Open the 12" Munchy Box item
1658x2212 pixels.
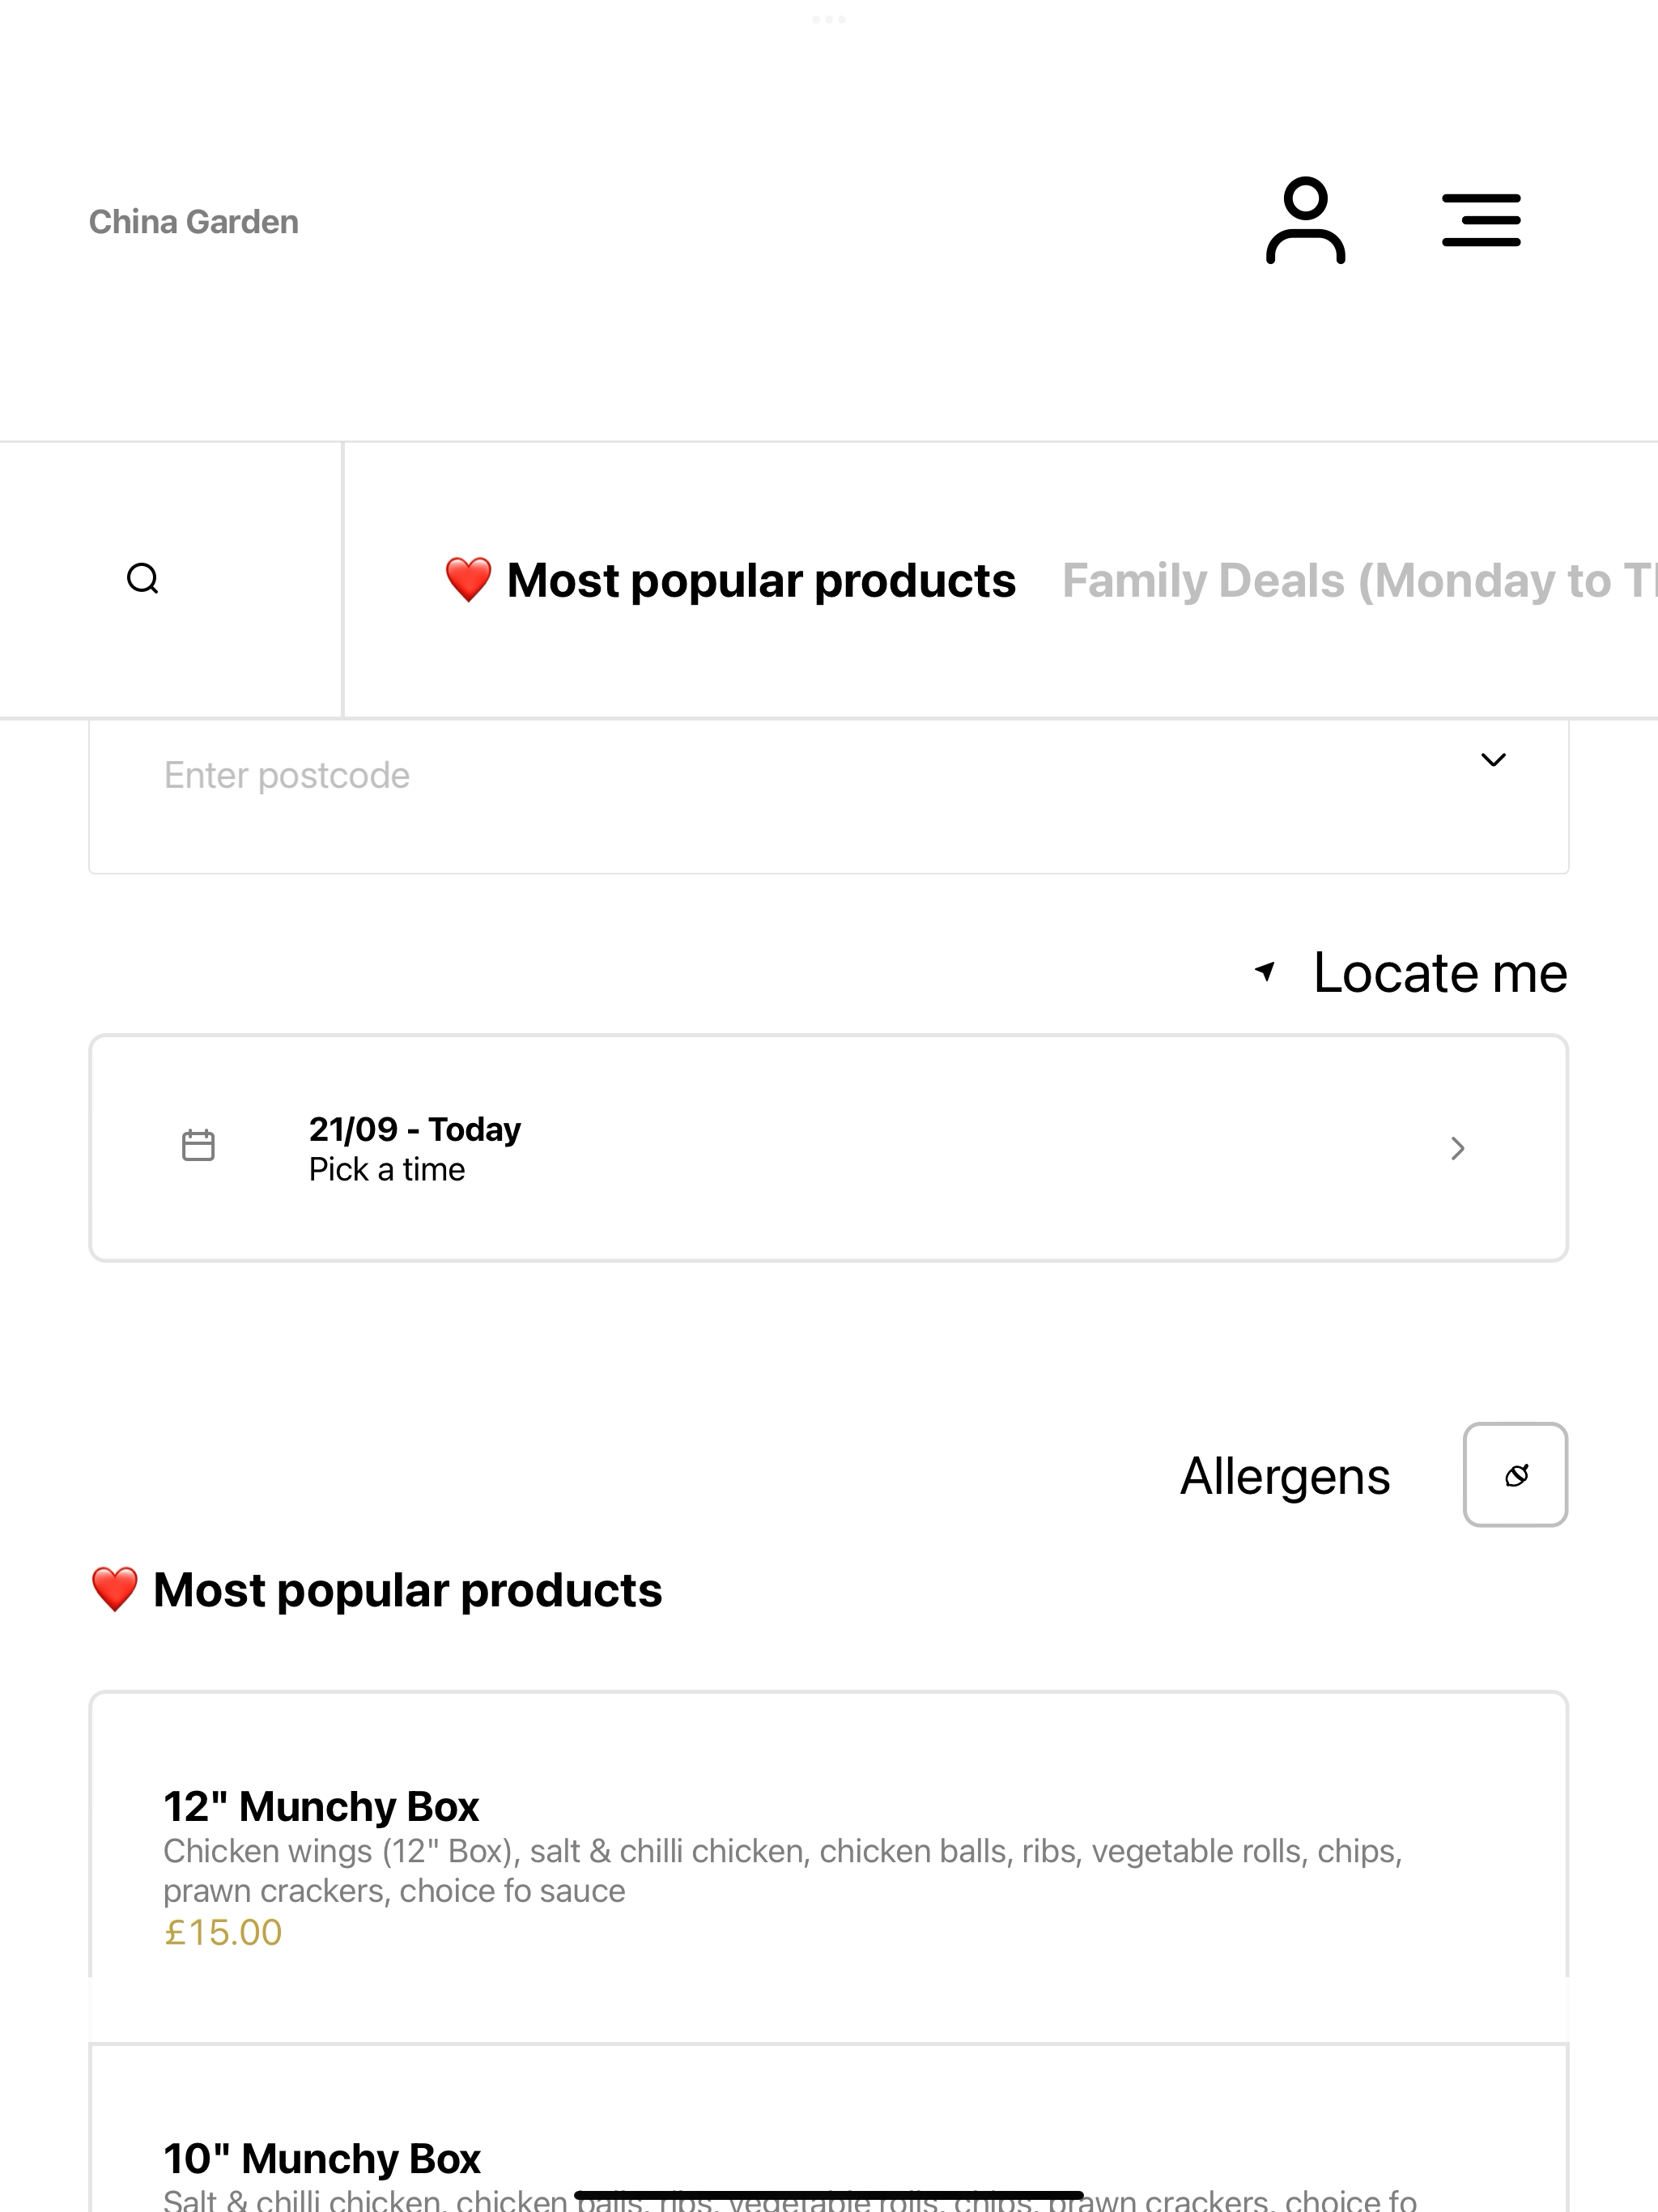point(828,1866)
